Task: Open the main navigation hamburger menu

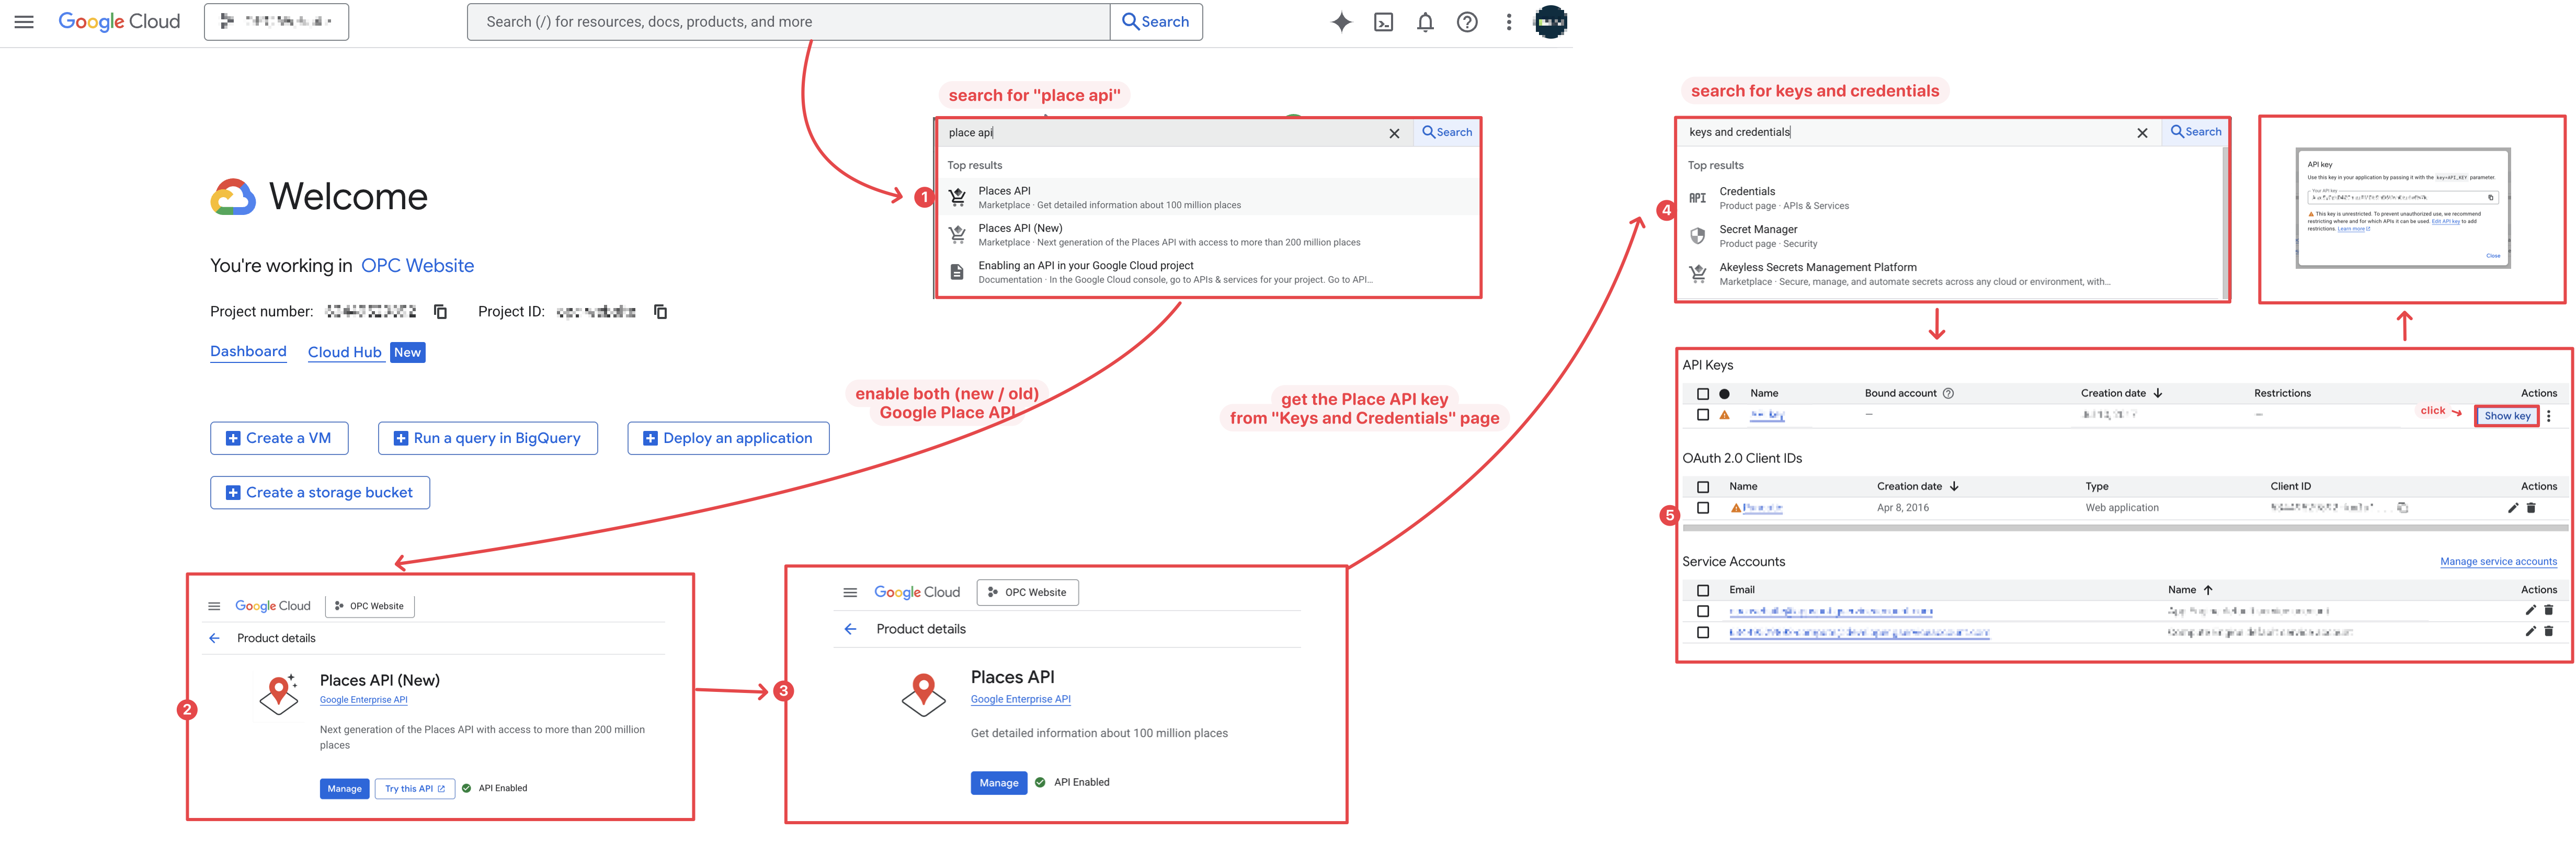Action: [24, 22]
